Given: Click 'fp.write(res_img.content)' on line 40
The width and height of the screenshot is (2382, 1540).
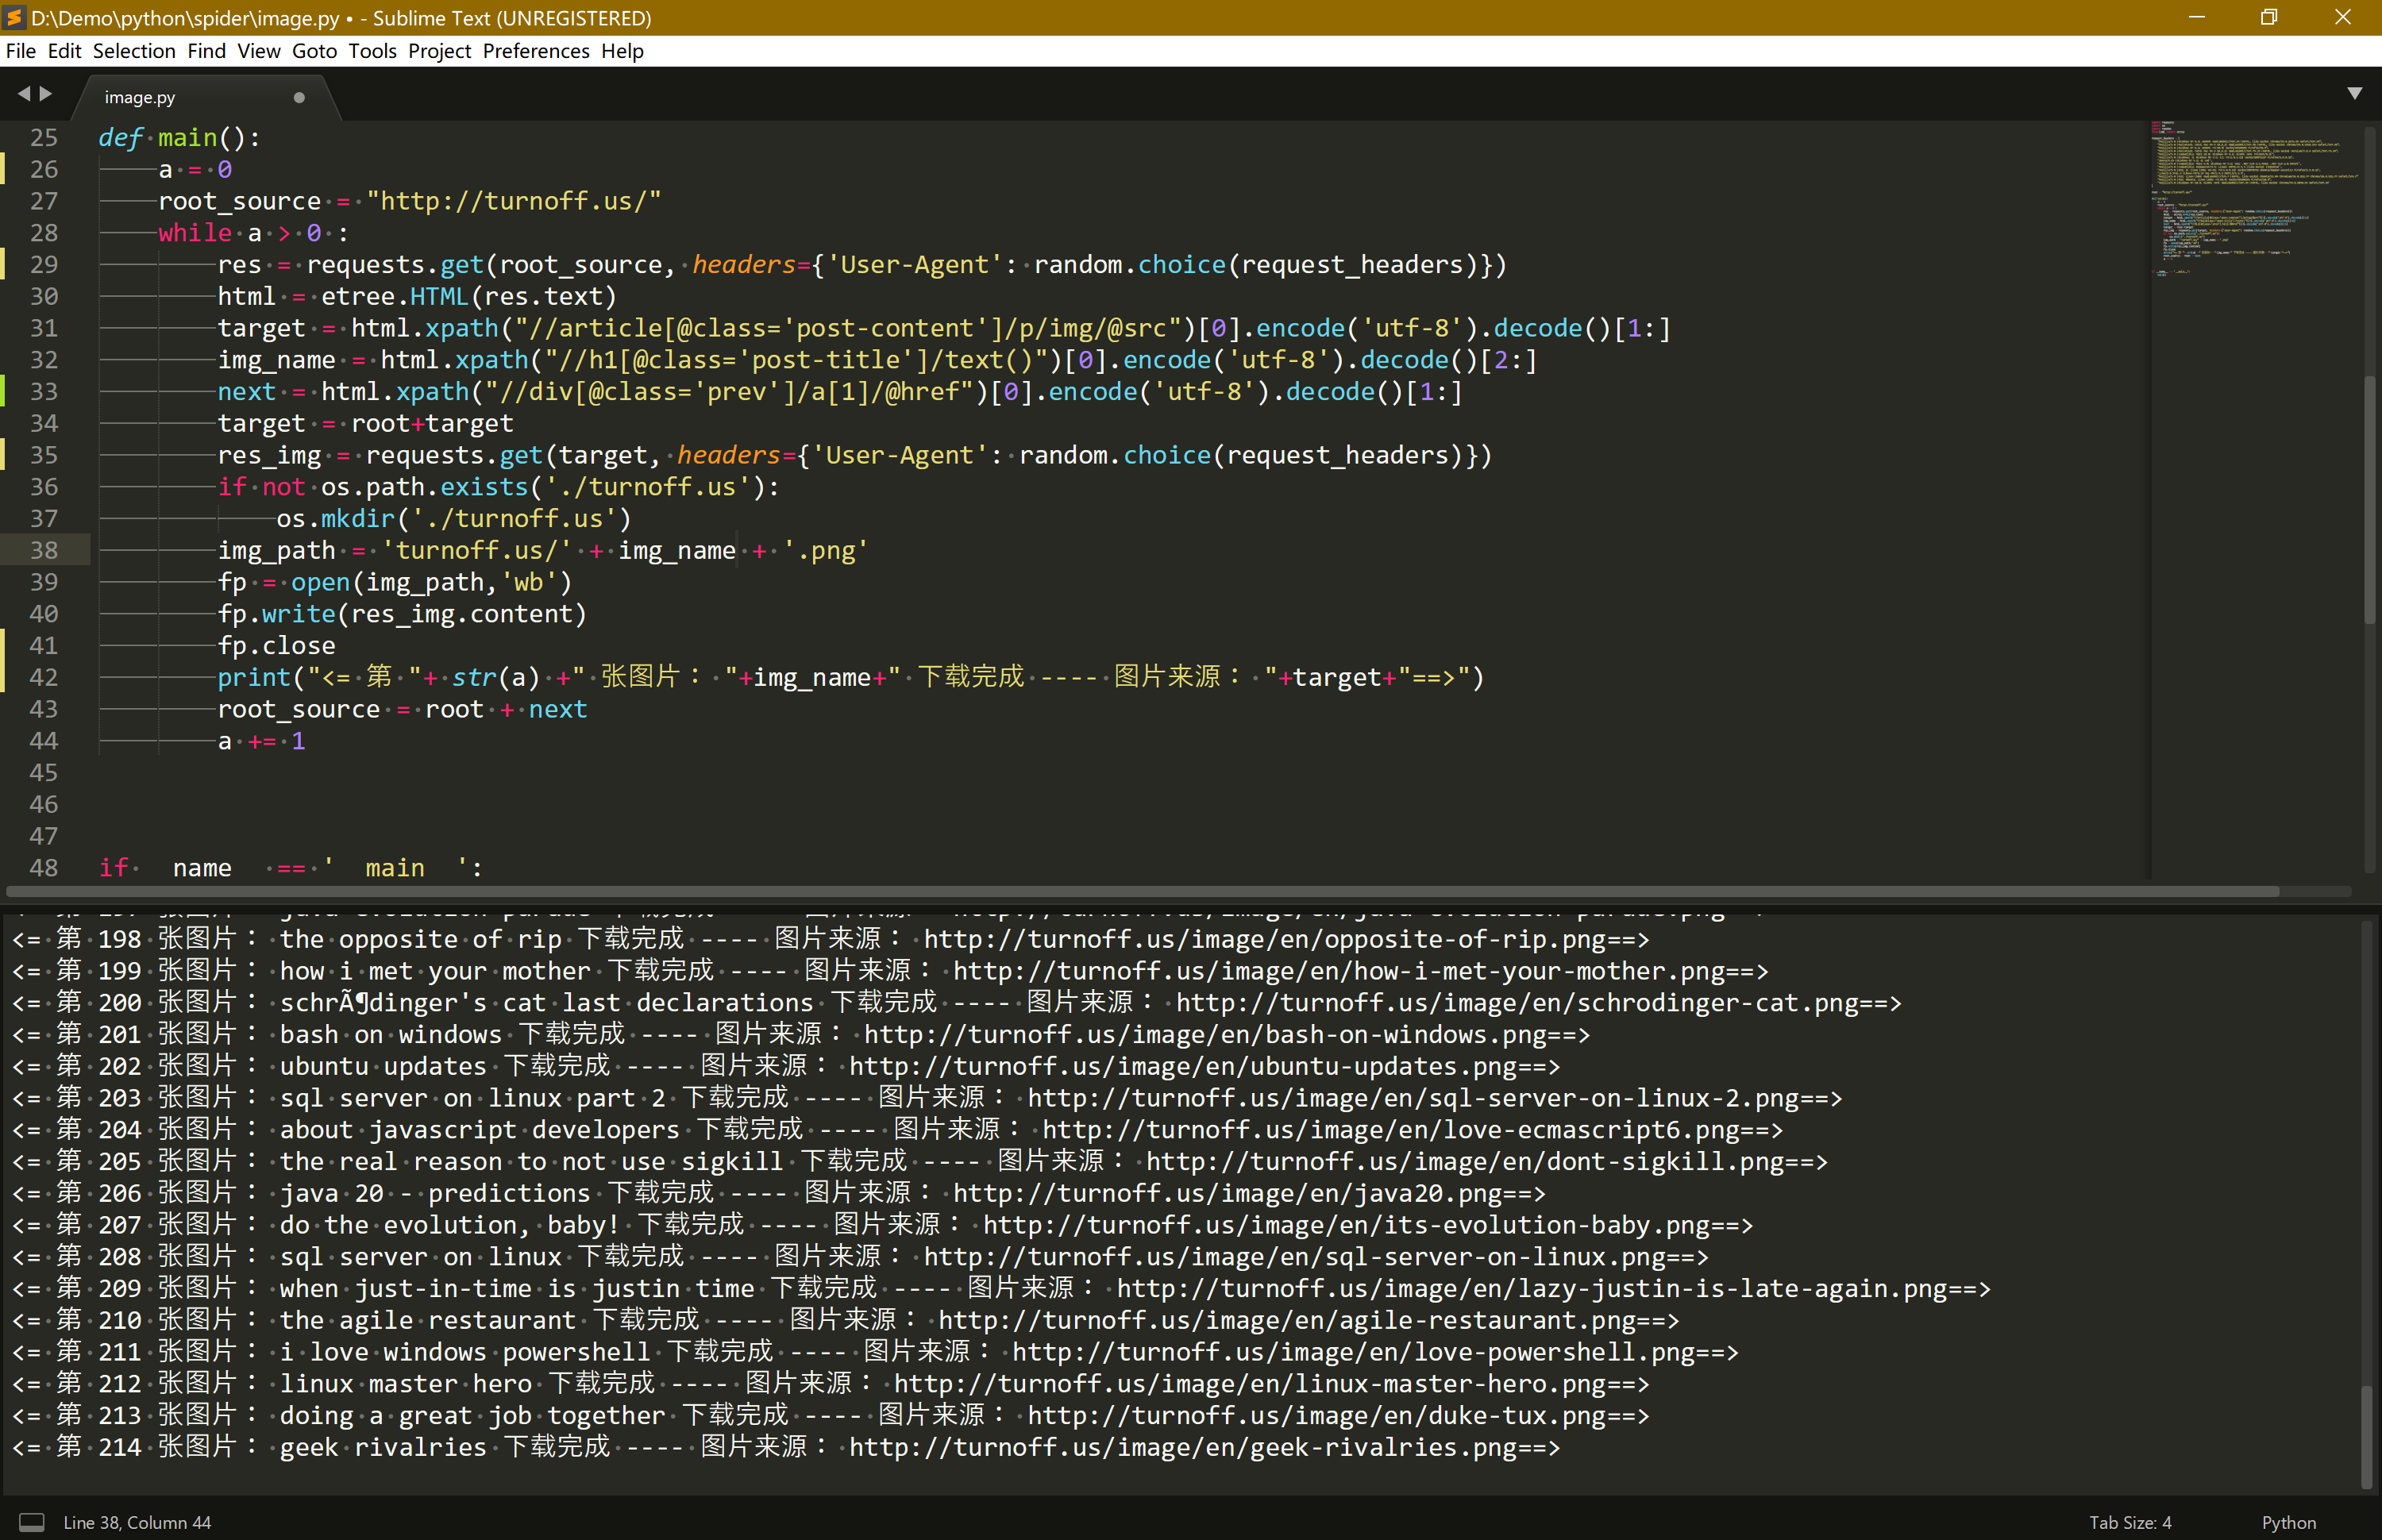Looking at the screenshot, I should [x=402, y=614].
